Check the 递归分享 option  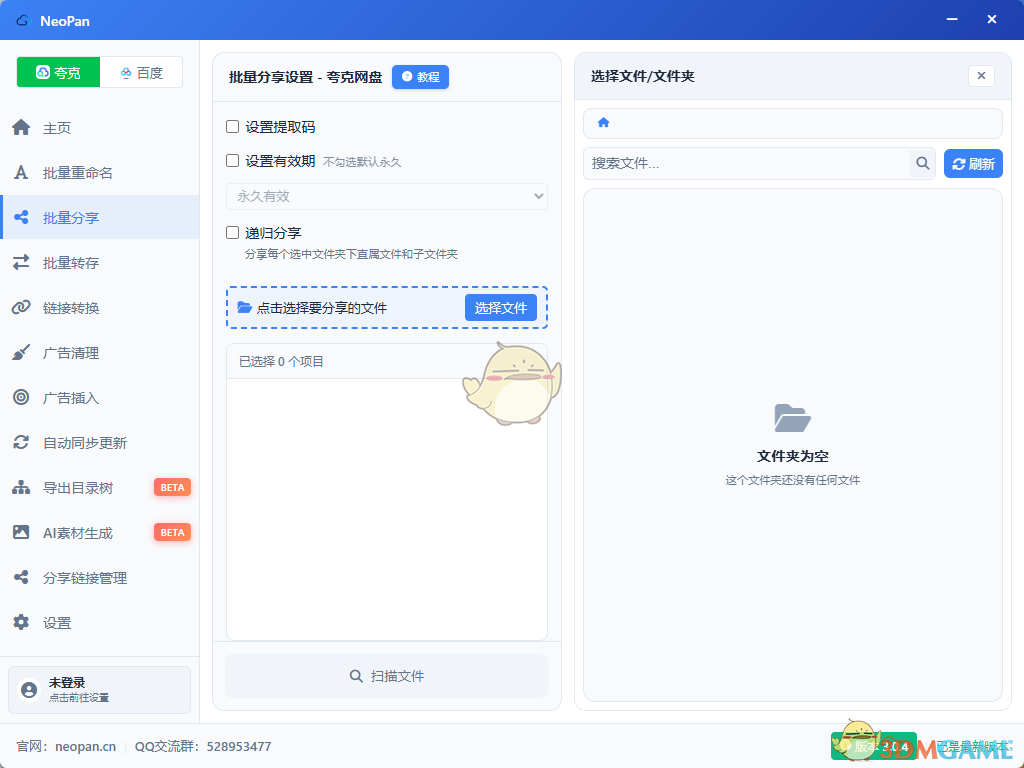coord(233,233)
